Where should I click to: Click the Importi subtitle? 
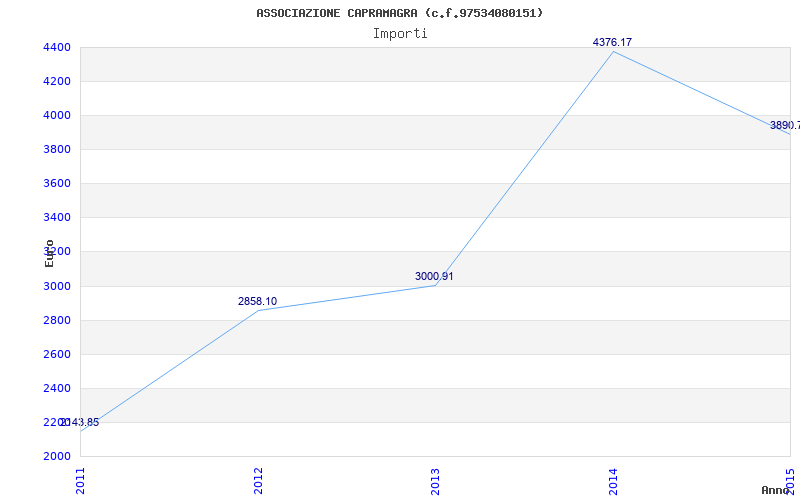400,34
